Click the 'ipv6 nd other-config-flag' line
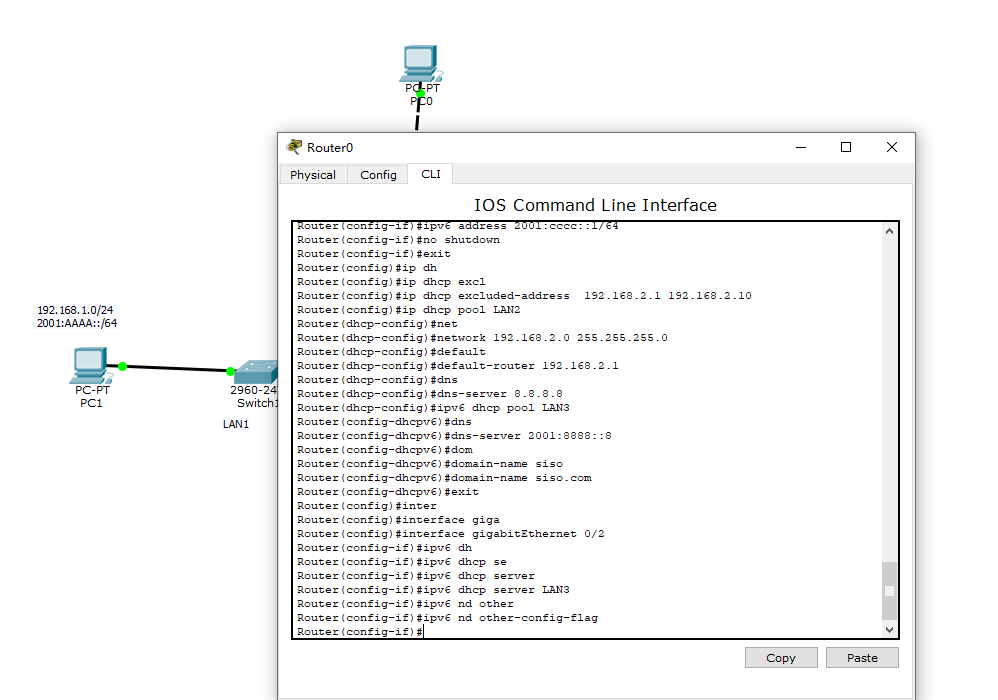Screen dimensions: 998x700 447,617
